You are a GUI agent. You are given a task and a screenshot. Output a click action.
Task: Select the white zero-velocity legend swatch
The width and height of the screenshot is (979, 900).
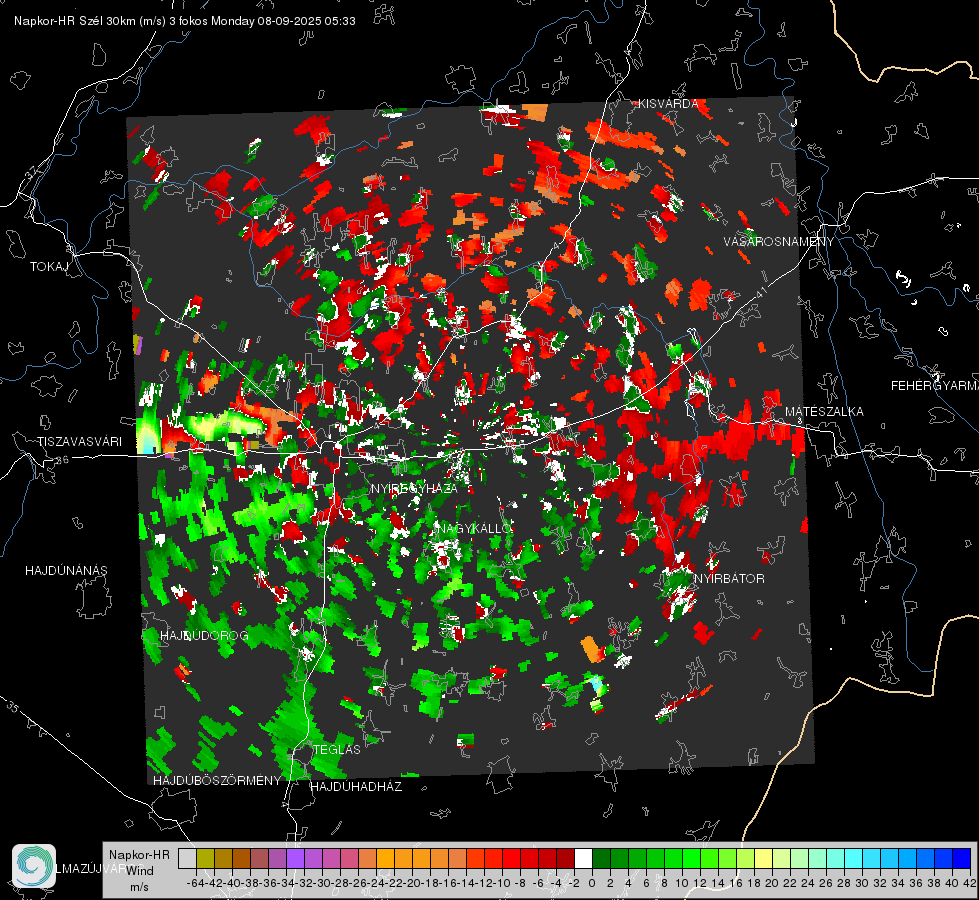pos(583,858)
